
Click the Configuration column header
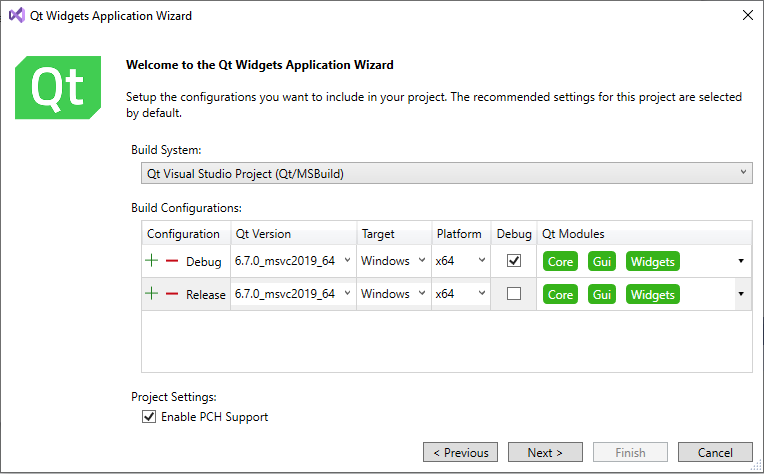[x=186, y=233]
